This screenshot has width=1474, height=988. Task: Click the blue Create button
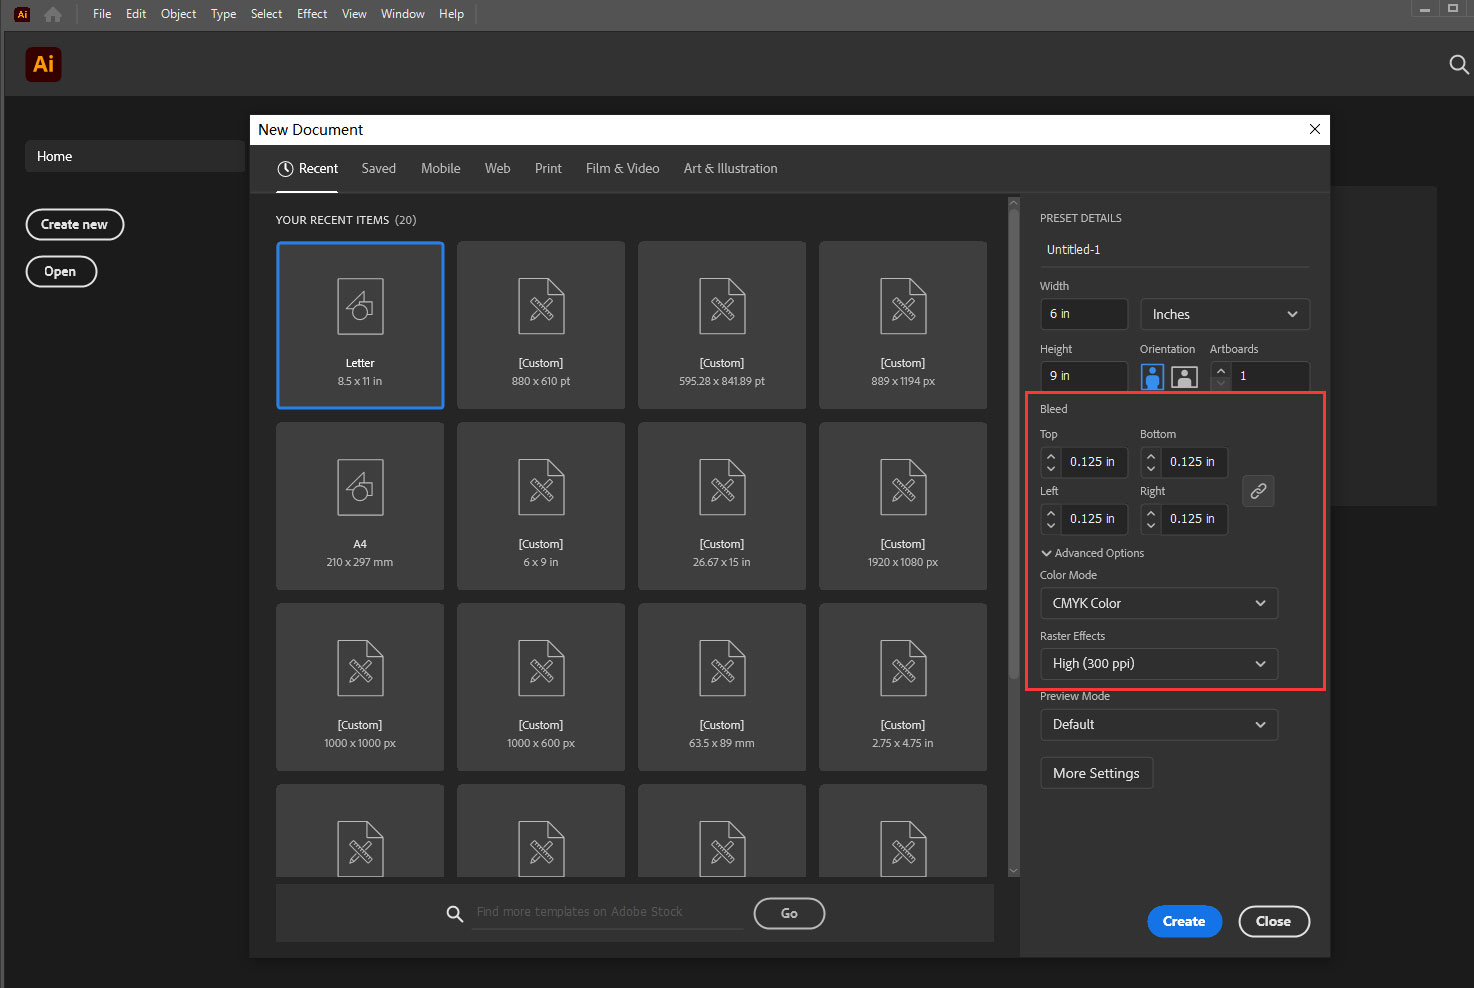[x=1184, y=922]
